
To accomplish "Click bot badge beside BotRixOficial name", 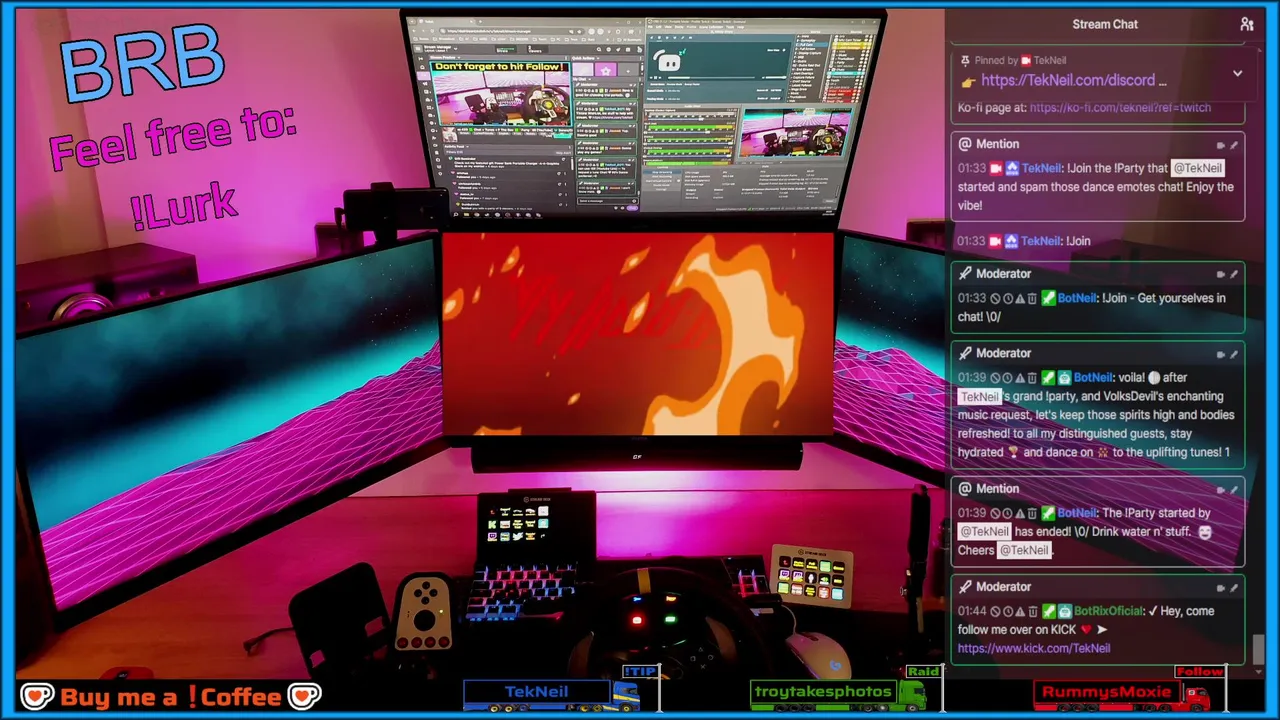I will 1065,611.
